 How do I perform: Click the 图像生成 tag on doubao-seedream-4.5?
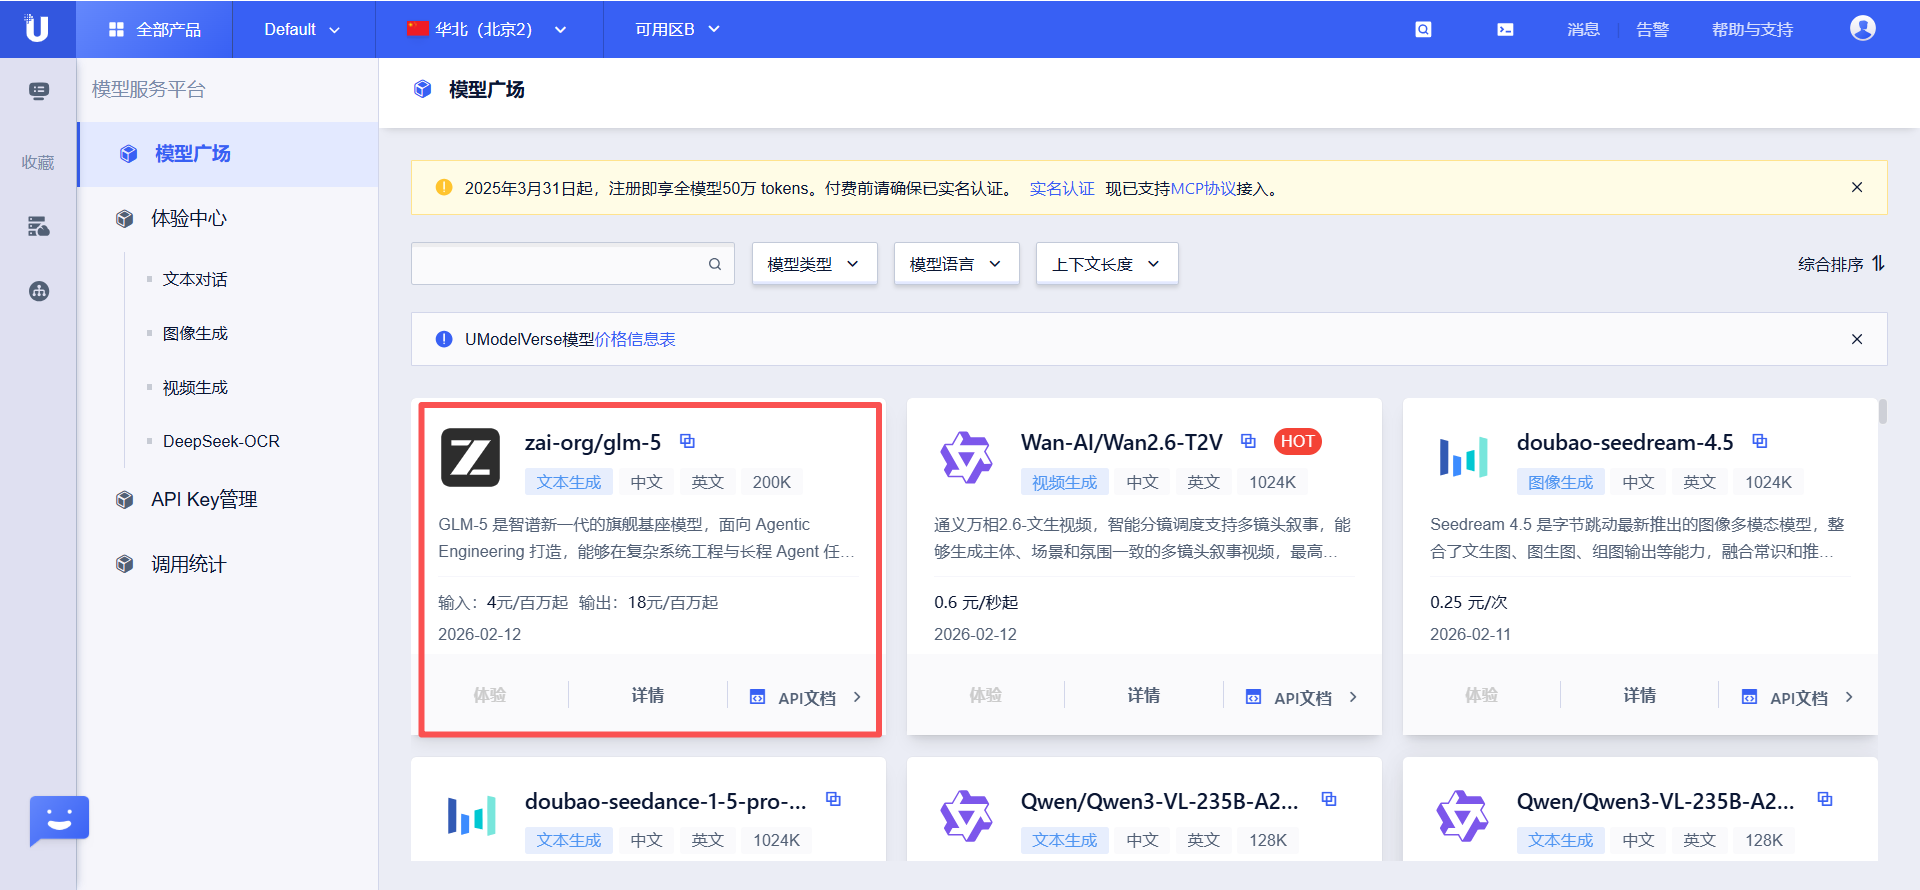(1561, 482)
